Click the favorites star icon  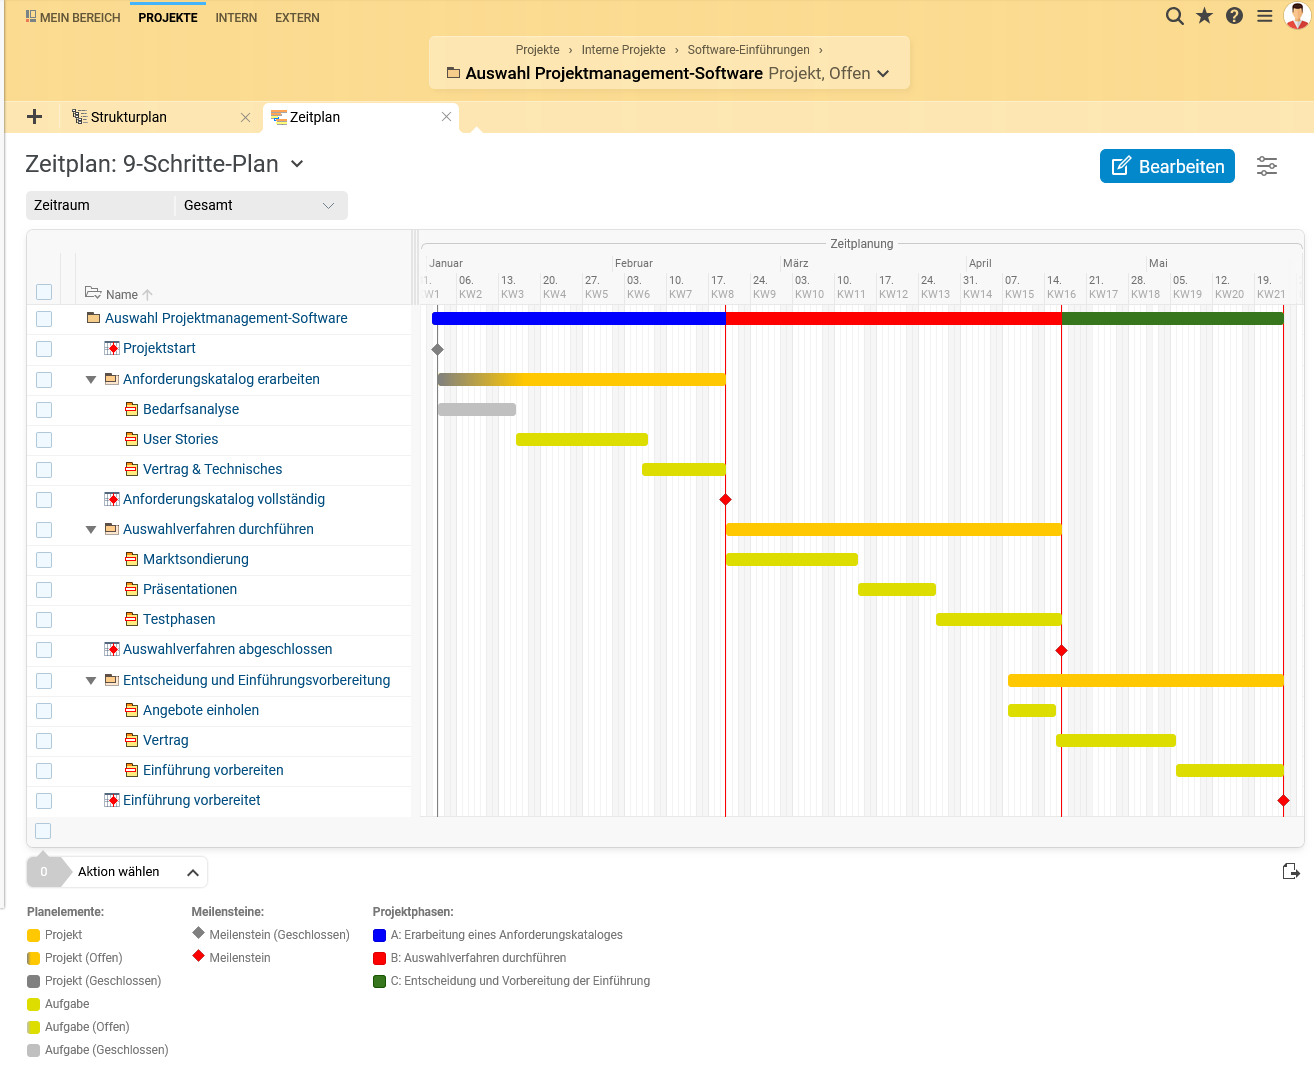[x=1205, y=16]
